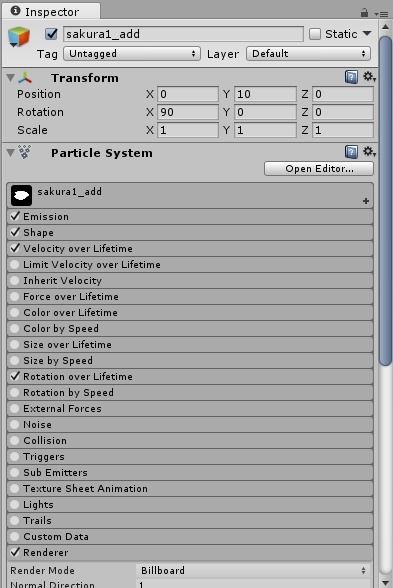The width and height of the screenshot is (393, 588).
Task: Disable the Shape module checkmark
Action: click(15, 232)
